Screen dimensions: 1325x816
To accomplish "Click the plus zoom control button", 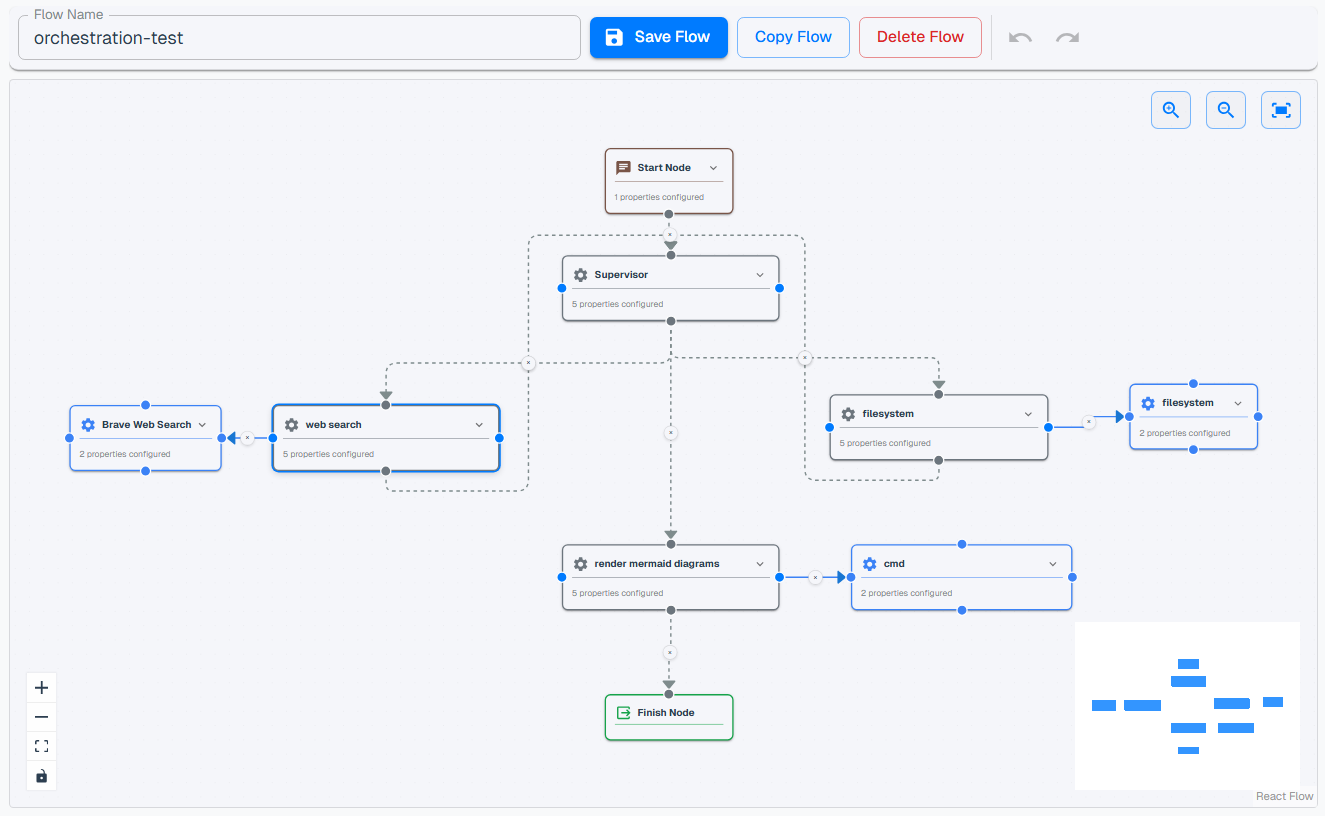I will tap(41, 688).
